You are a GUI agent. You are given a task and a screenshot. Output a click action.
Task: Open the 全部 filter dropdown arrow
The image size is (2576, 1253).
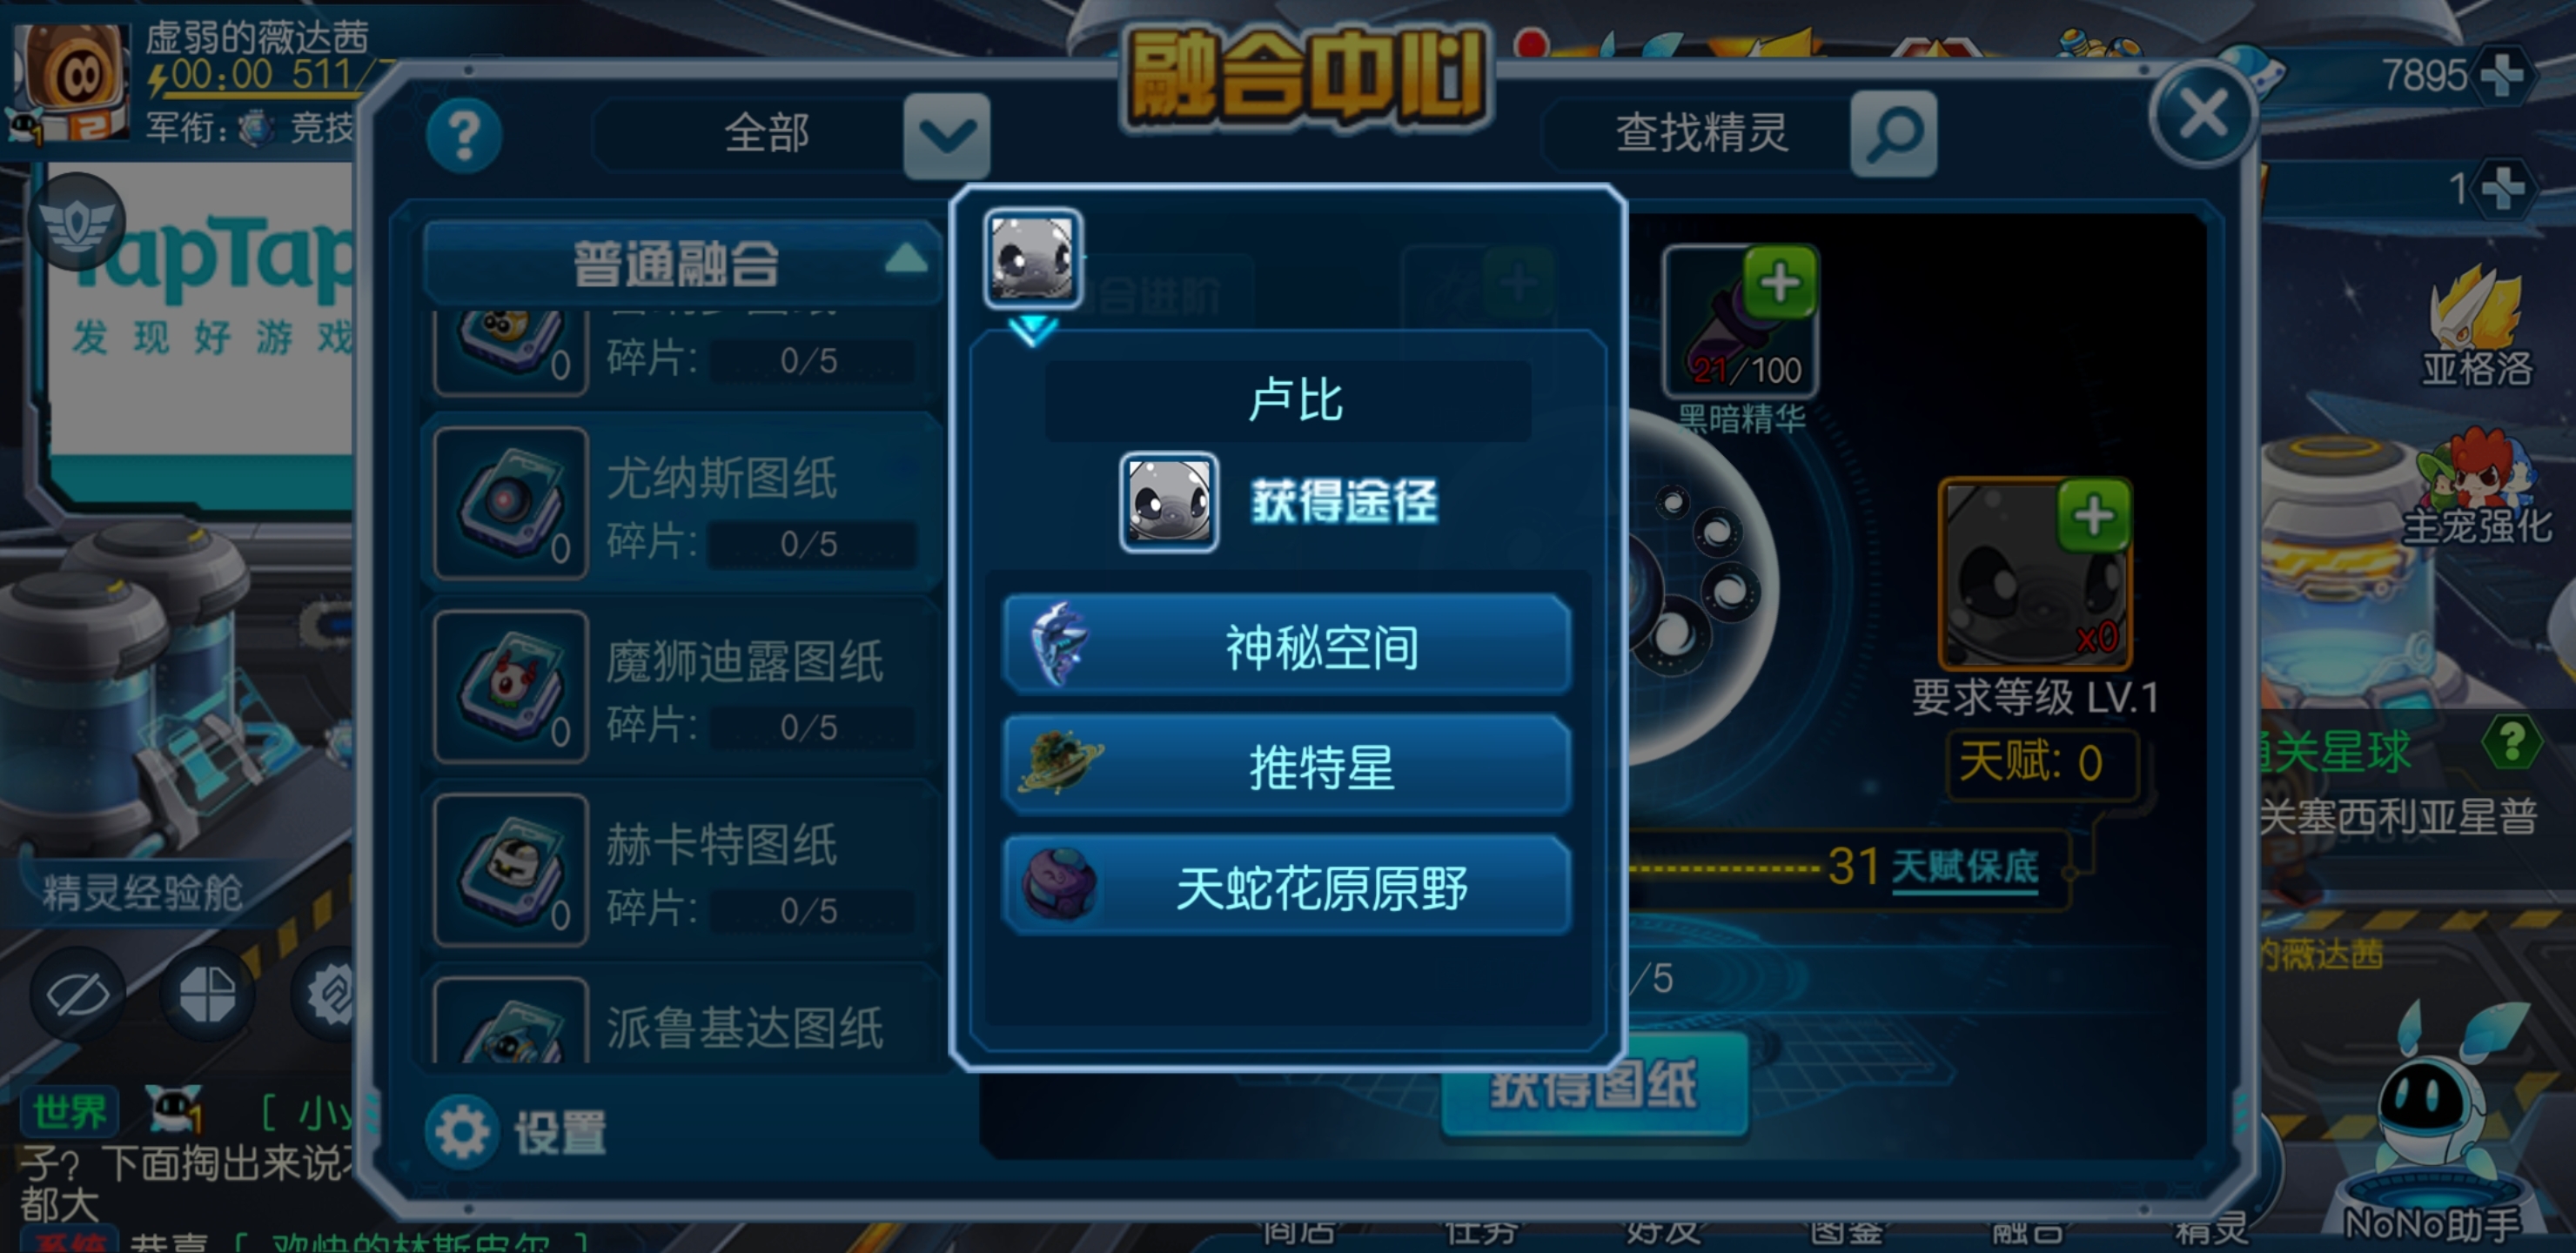pyautogui.click(x=946, y=136)
